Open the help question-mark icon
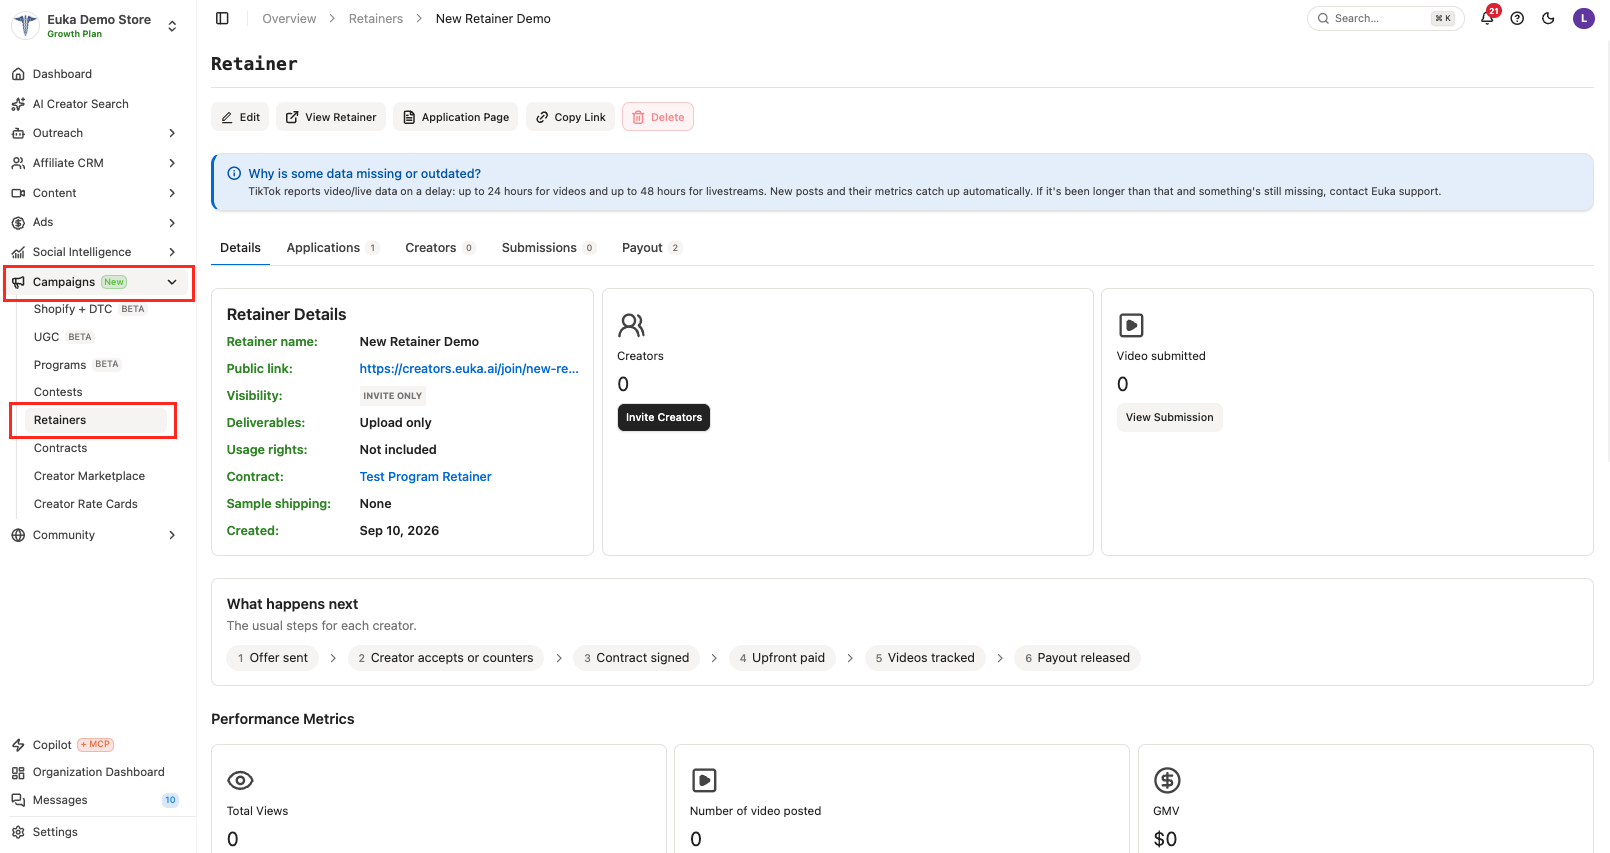This screenshot has height=853, width=1610. [x=1517, y=18]
